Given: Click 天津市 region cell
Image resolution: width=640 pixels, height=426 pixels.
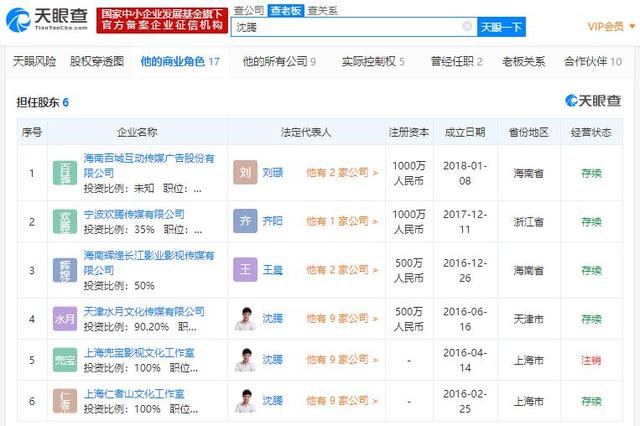Looking at the screenshot, I should click(x=529, y=319).
